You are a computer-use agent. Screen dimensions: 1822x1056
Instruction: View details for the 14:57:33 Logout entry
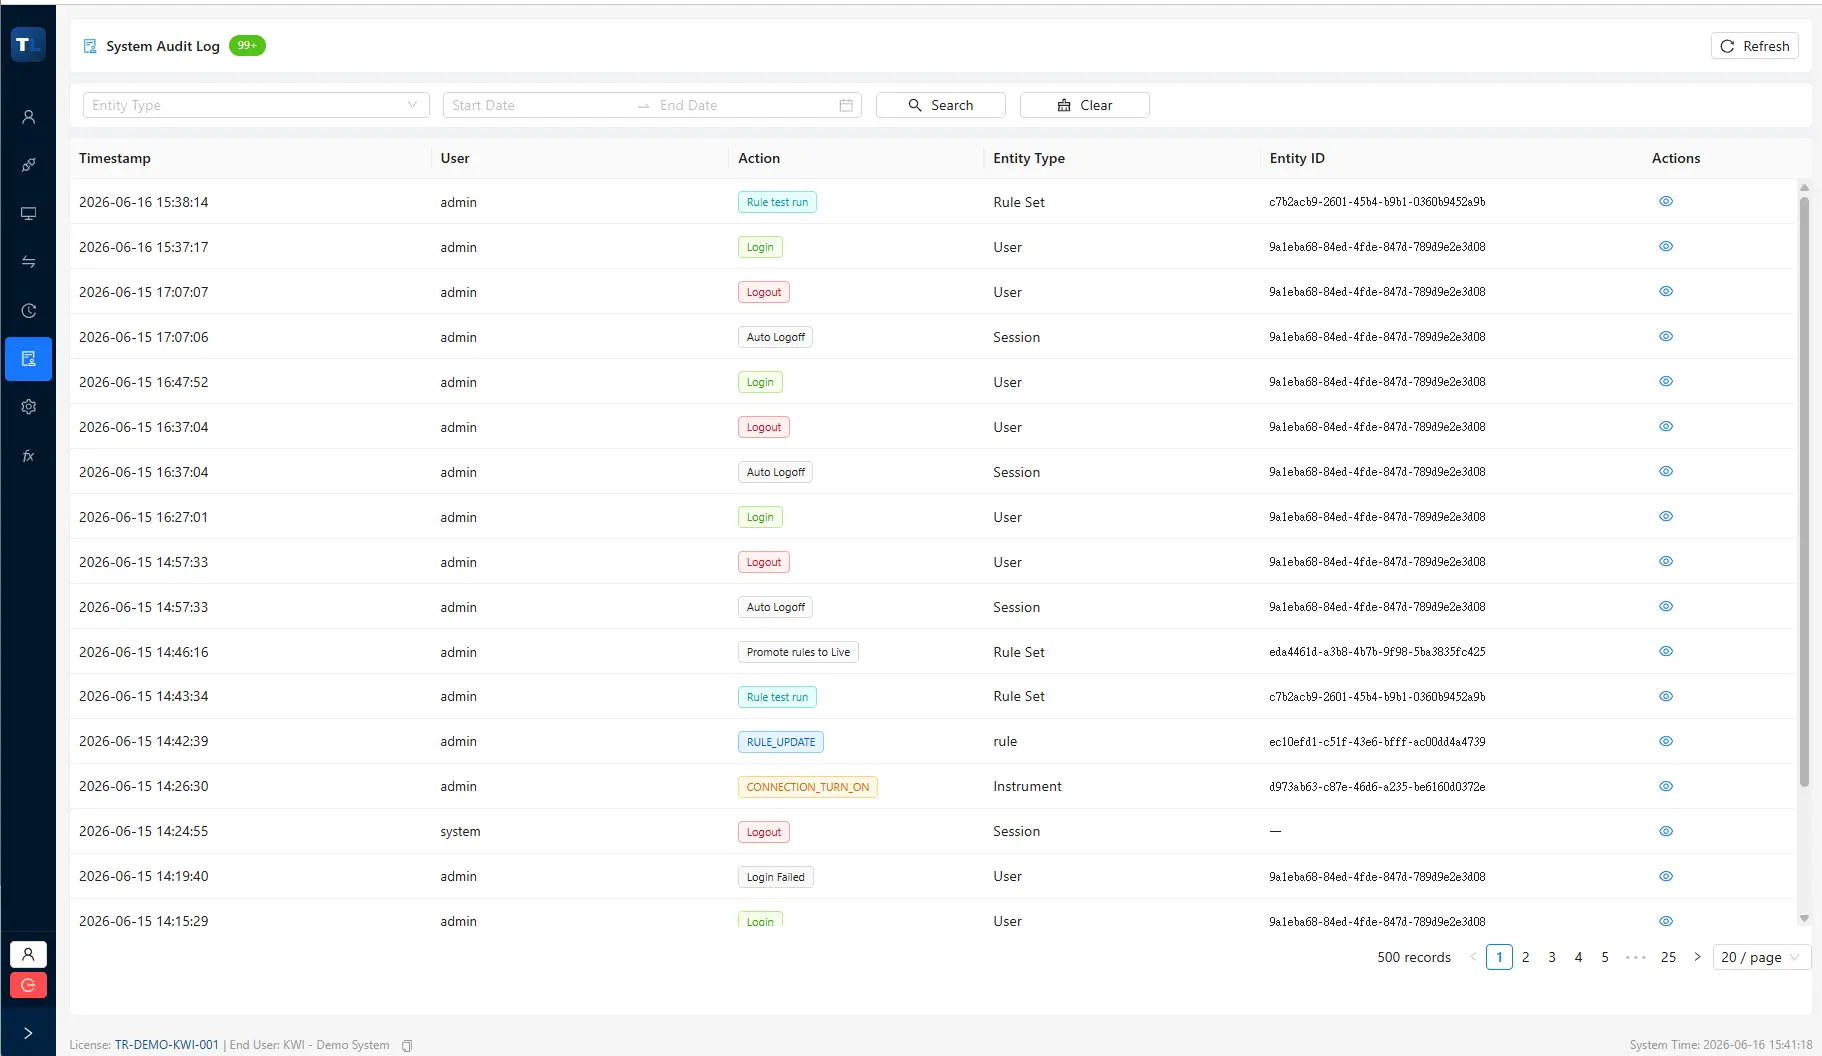tap(1665, 561)
